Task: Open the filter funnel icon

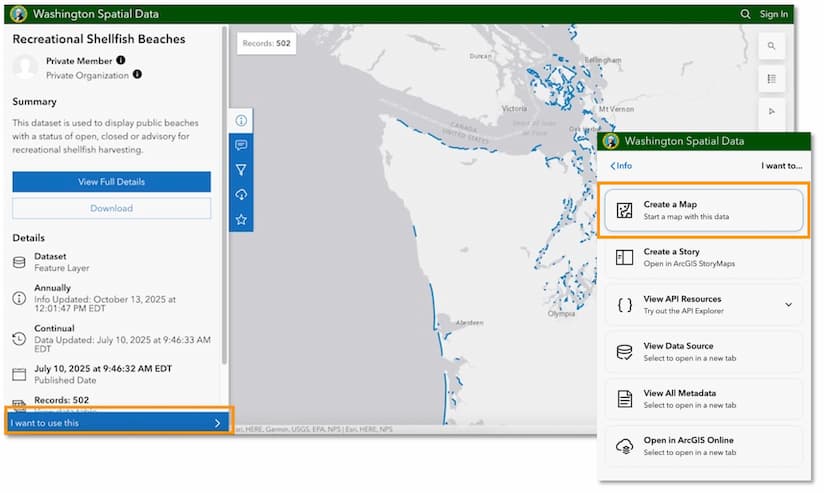Action: (241, 170)
